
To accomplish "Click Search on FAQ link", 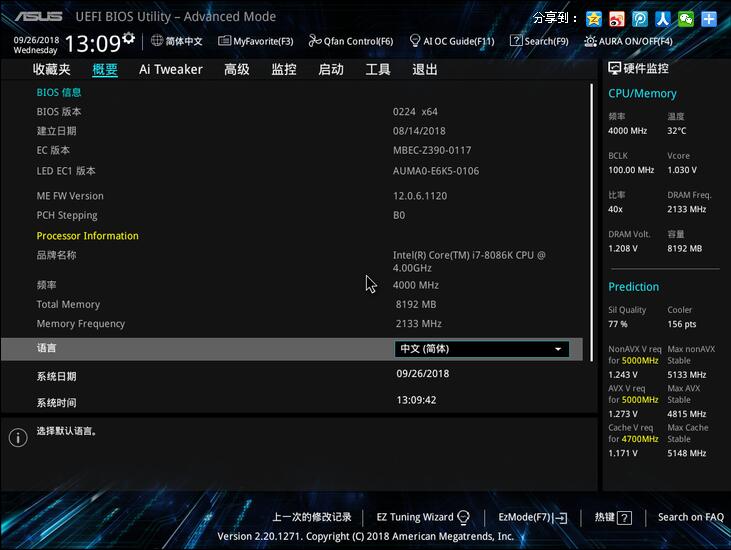I will [691, 517].
